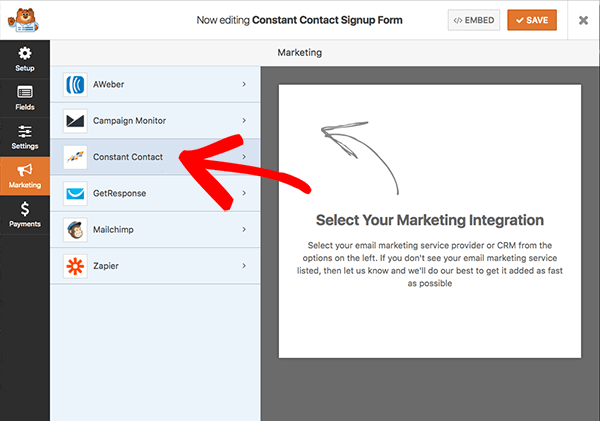Expand the GetResponse chevron arrow
Image resolution: width=600 pixels, height=421 pixels.
coord(244,193)
